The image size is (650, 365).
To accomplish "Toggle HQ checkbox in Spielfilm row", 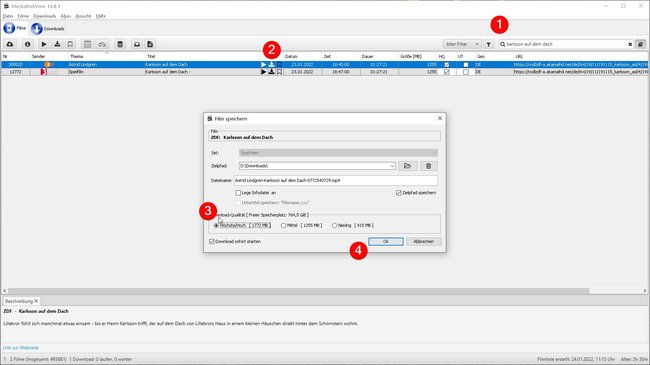I will (x=446, y=72).
